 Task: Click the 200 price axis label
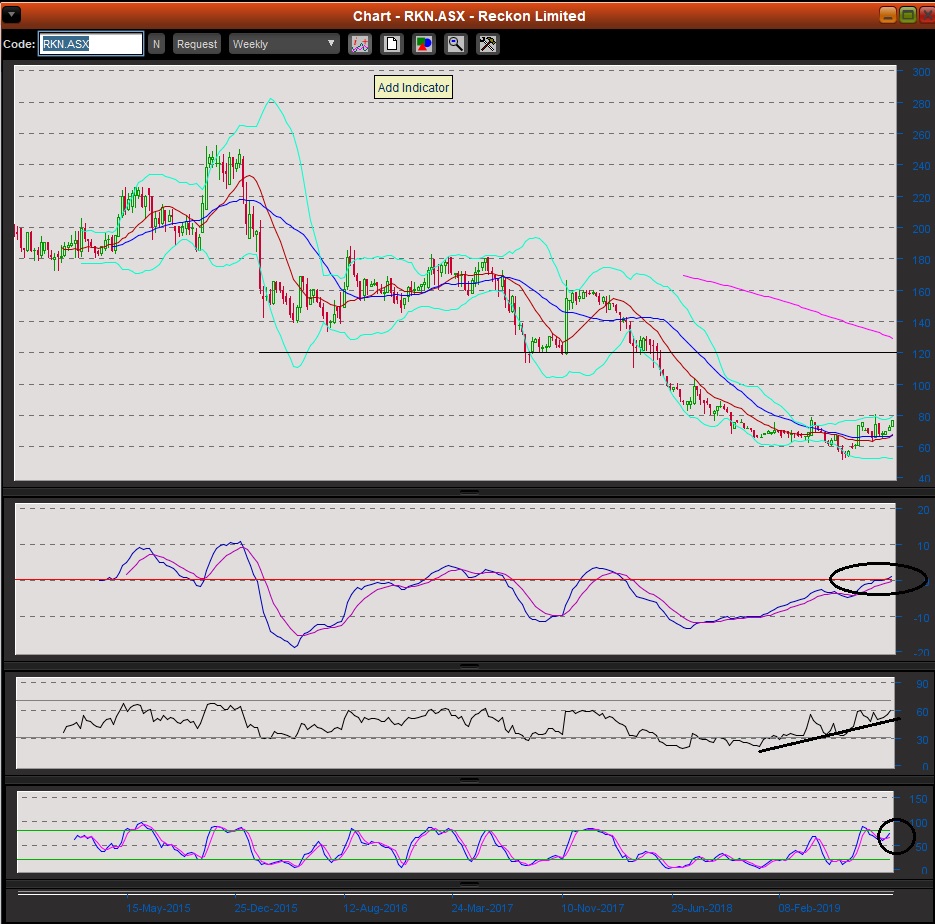(x=921, y=229)
